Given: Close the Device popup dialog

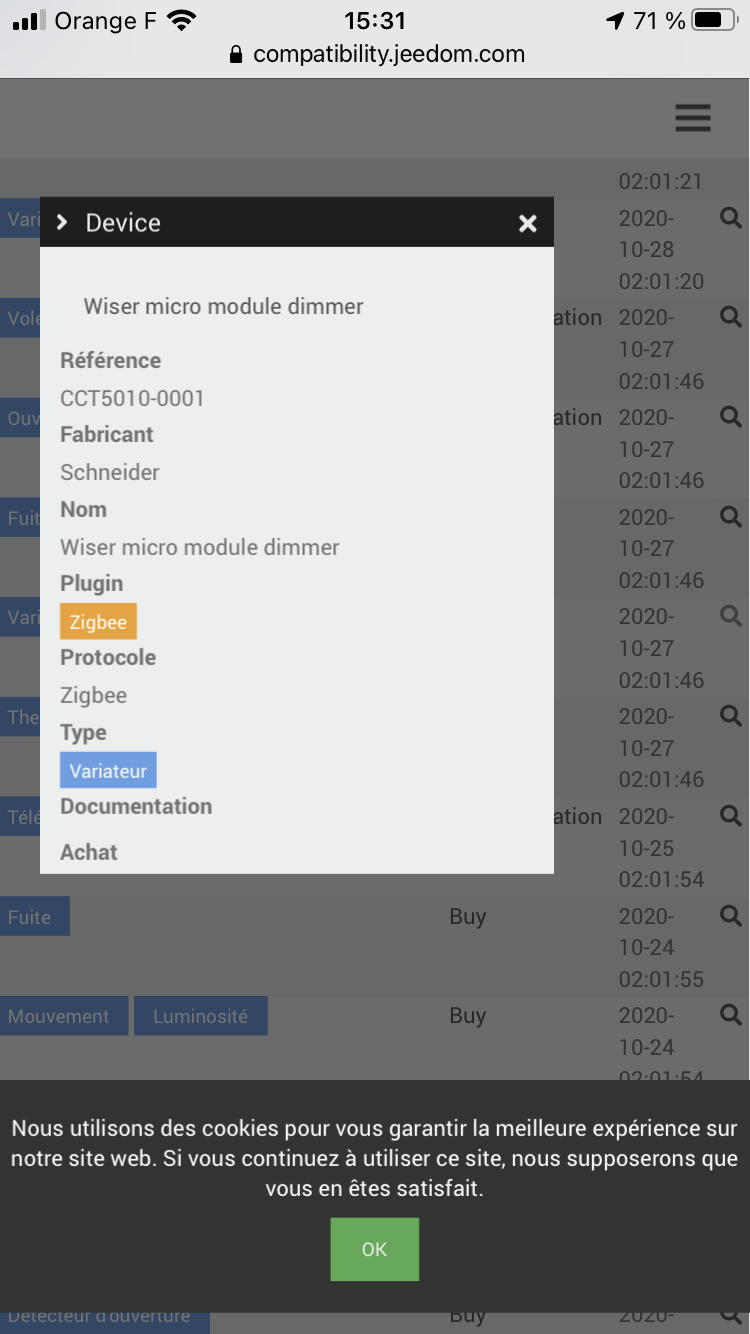Looking at the screenshot, I should [528, 223].
